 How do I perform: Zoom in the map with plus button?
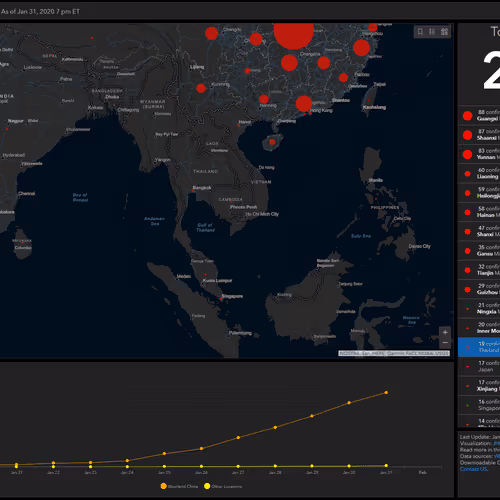[445, 332]
